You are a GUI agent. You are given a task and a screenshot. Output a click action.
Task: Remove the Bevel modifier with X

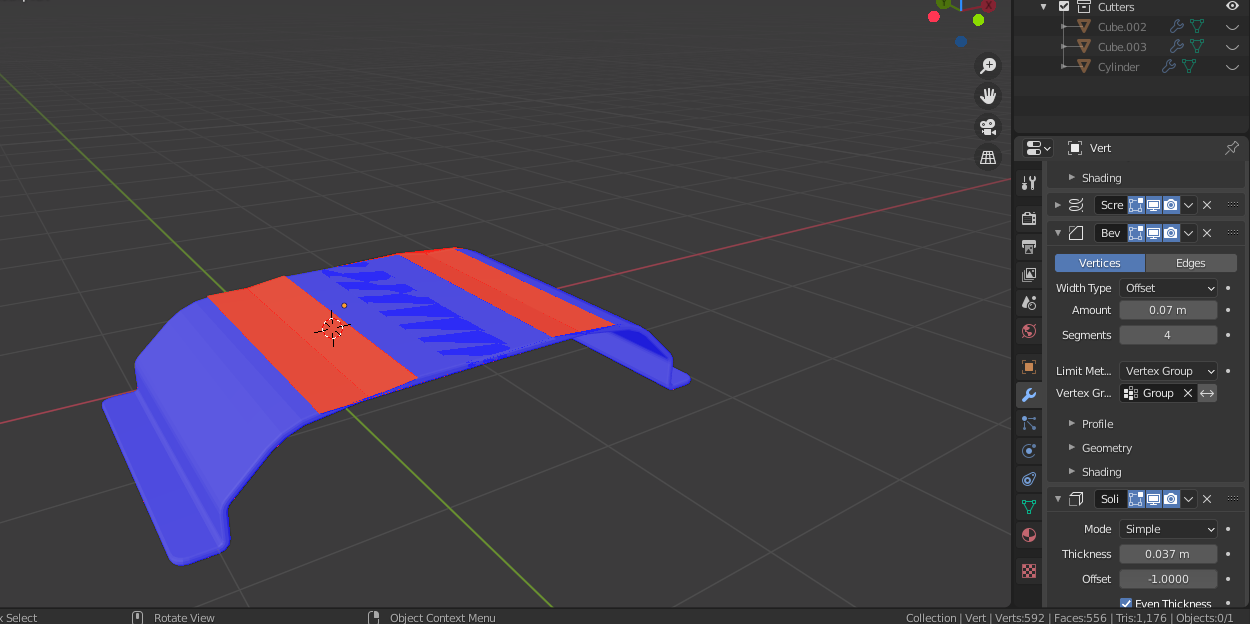[1207, 233]
